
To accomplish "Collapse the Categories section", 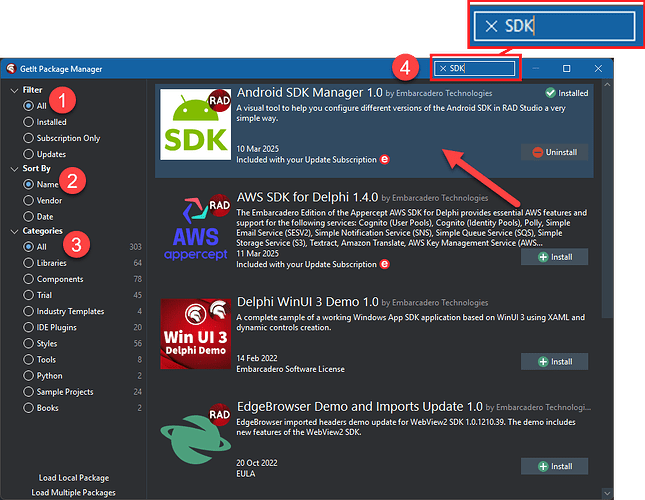I will click(x=14, y=231).
